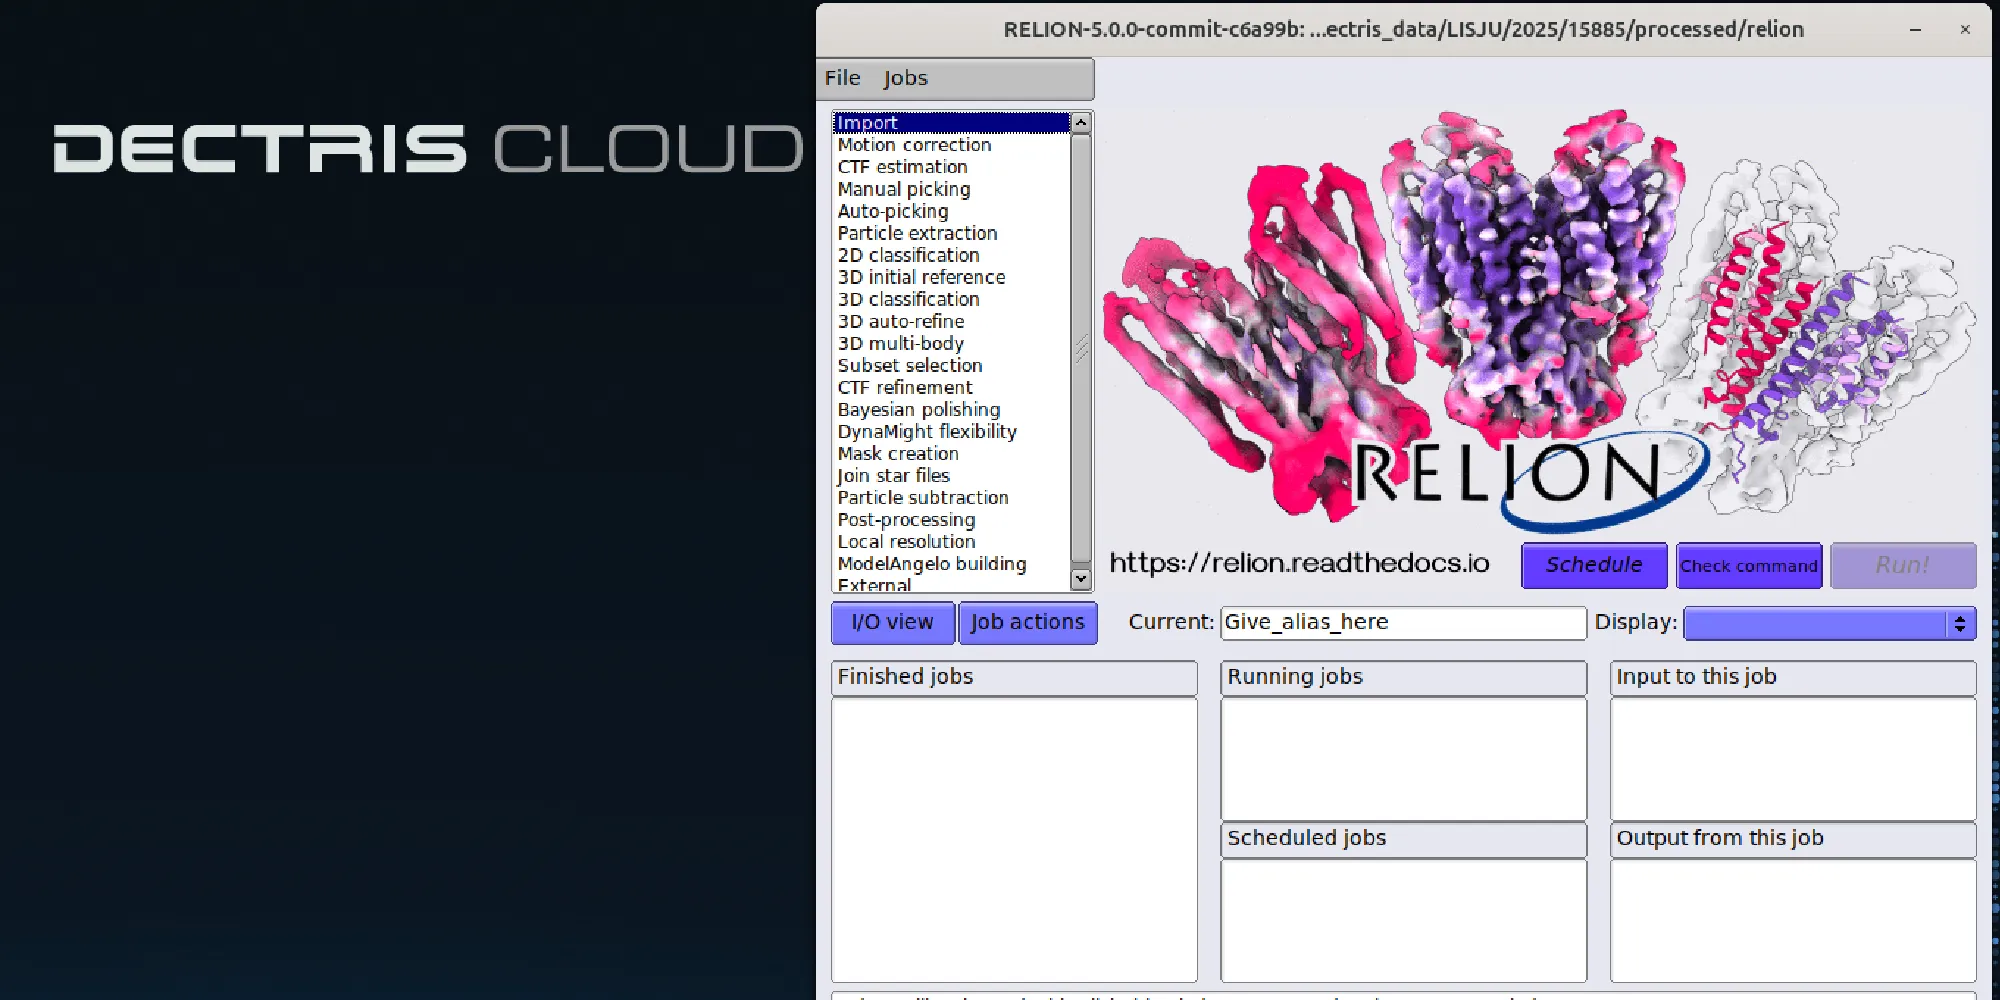Click job list scroll up arrow
Image resolution: width=2000 pixels, height=1000 pixels.
(1081, 122)
